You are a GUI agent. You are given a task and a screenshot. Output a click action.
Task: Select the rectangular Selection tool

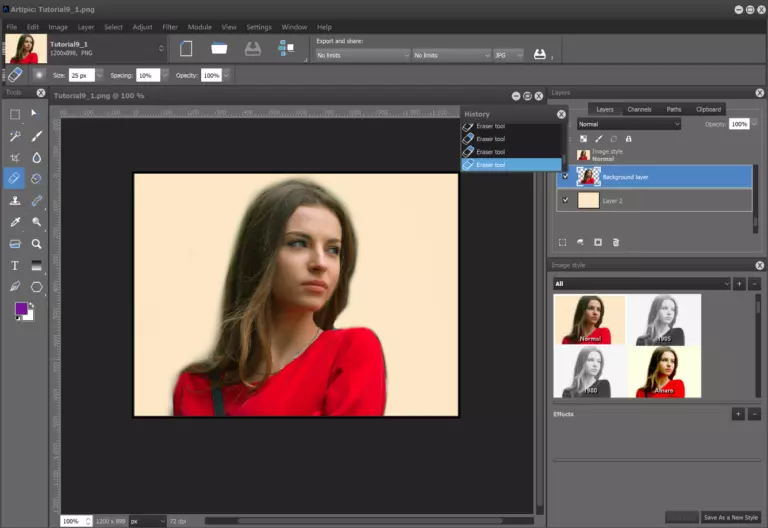(x=15, y=114)
